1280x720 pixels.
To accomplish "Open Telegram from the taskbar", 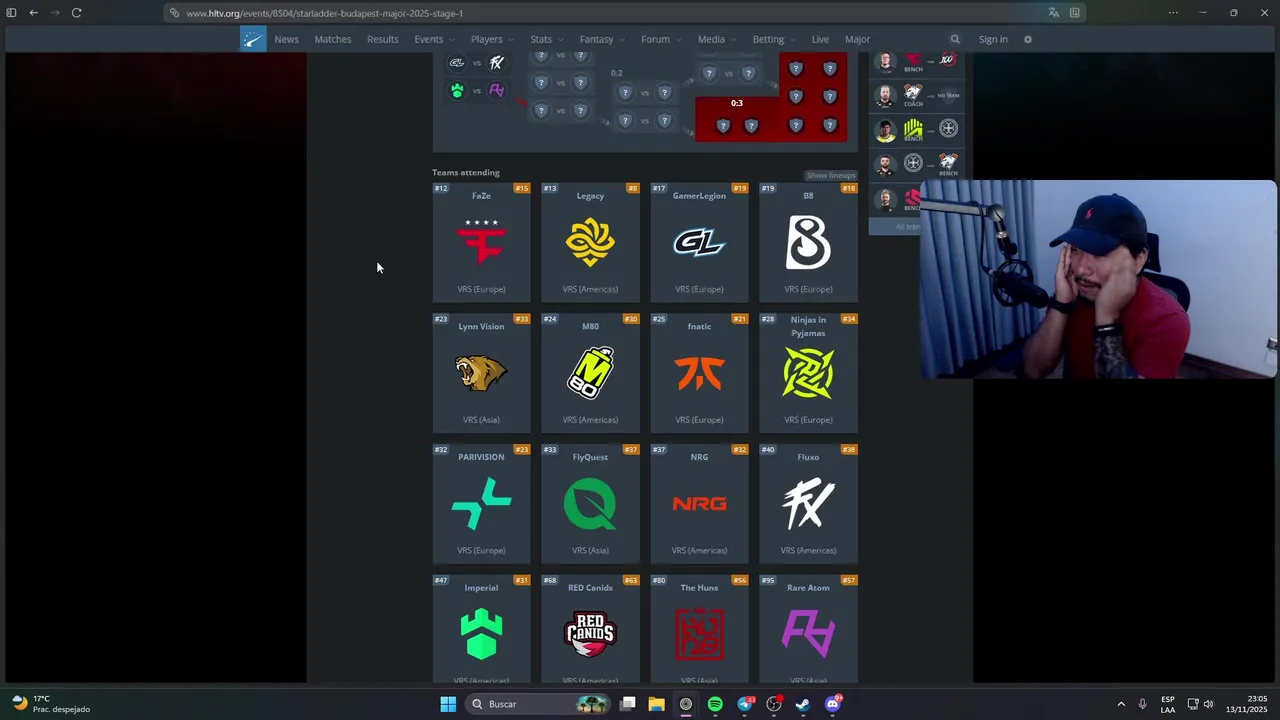I will click(x=745, y=704).
